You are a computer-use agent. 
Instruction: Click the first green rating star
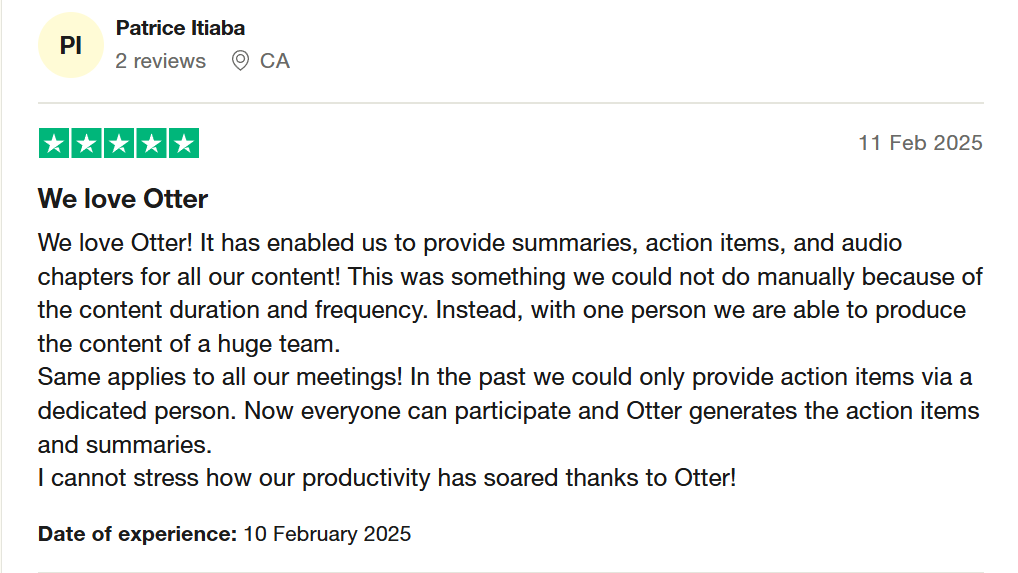(x=54, y=144)
